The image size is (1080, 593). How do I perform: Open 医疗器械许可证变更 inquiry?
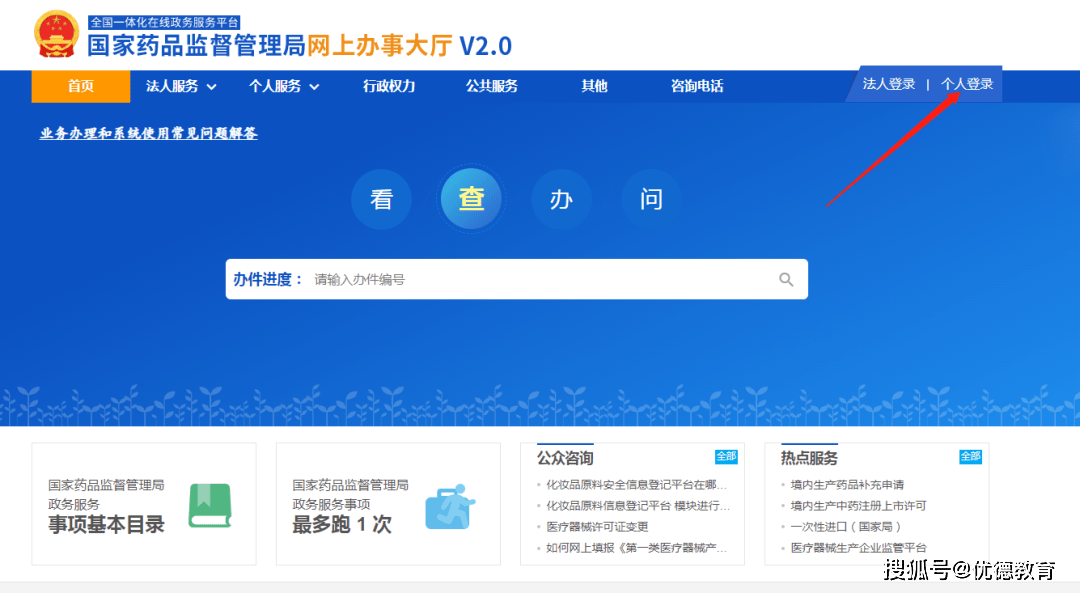(597, 527)
